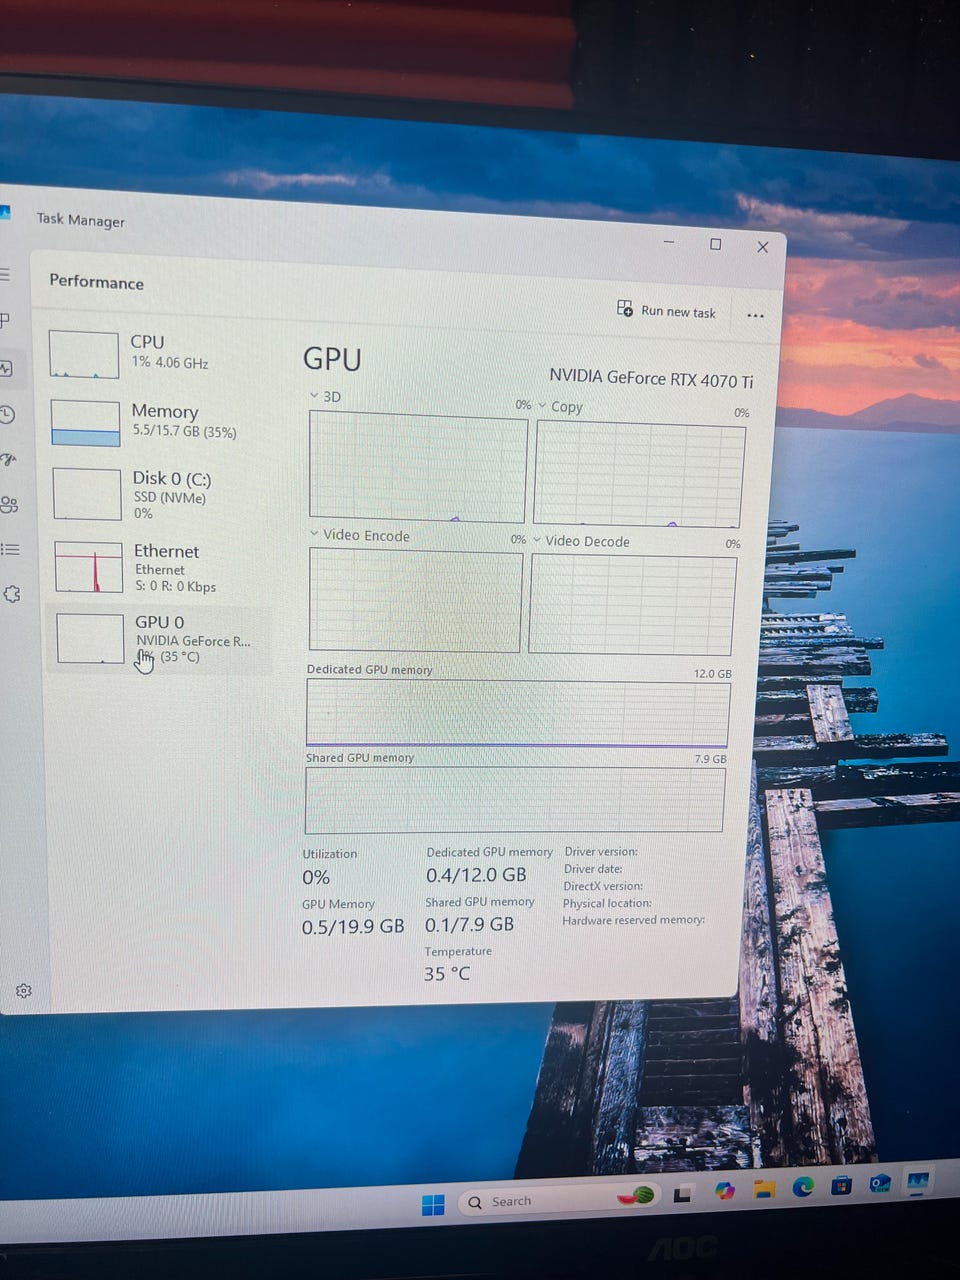Click the Video Encode utilization graph
This screenshot has width=960, height=1280.
[416, 600]
